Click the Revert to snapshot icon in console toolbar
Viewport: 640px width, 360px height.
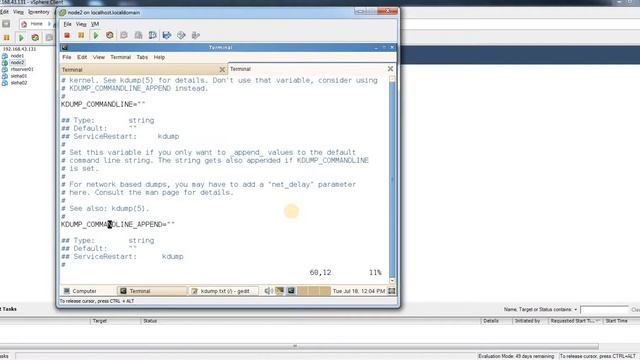138,36
